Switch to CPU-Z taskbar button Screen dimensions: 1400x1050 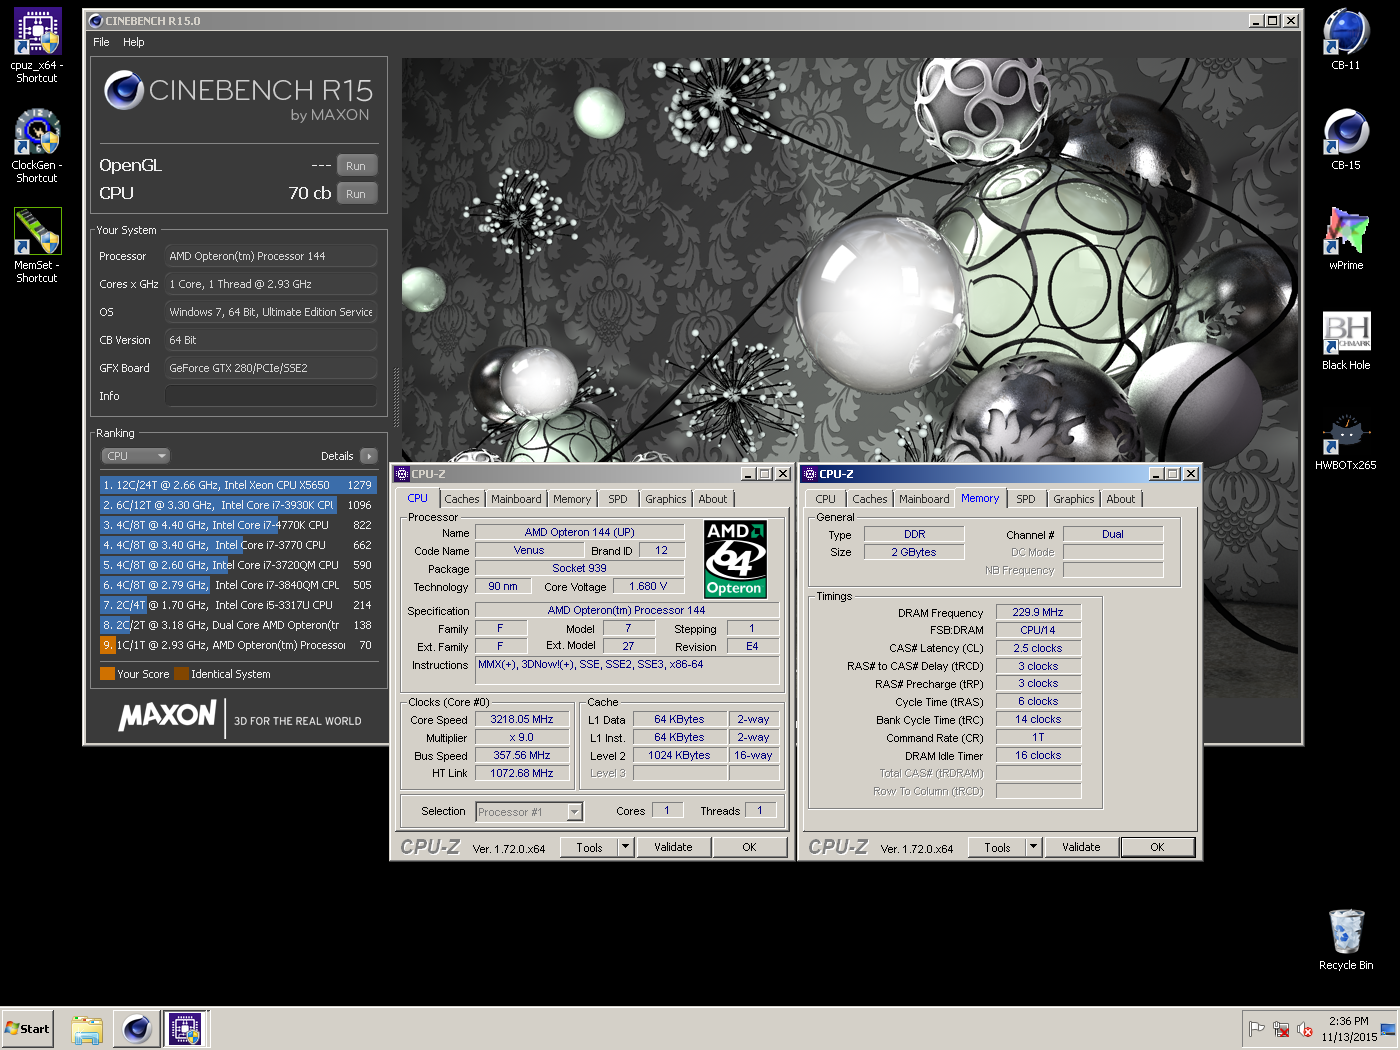coord(186,1029)
